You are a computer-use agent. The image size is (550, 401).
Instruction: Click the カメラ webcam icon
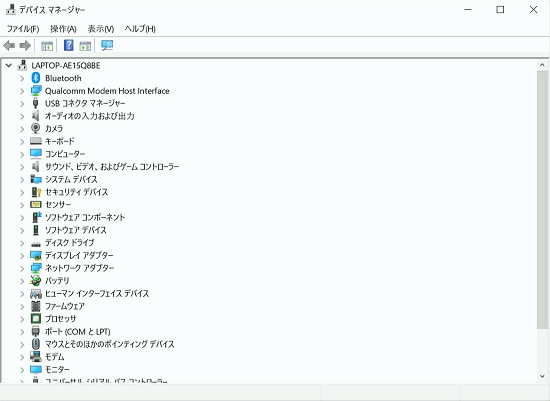[35, 128]
